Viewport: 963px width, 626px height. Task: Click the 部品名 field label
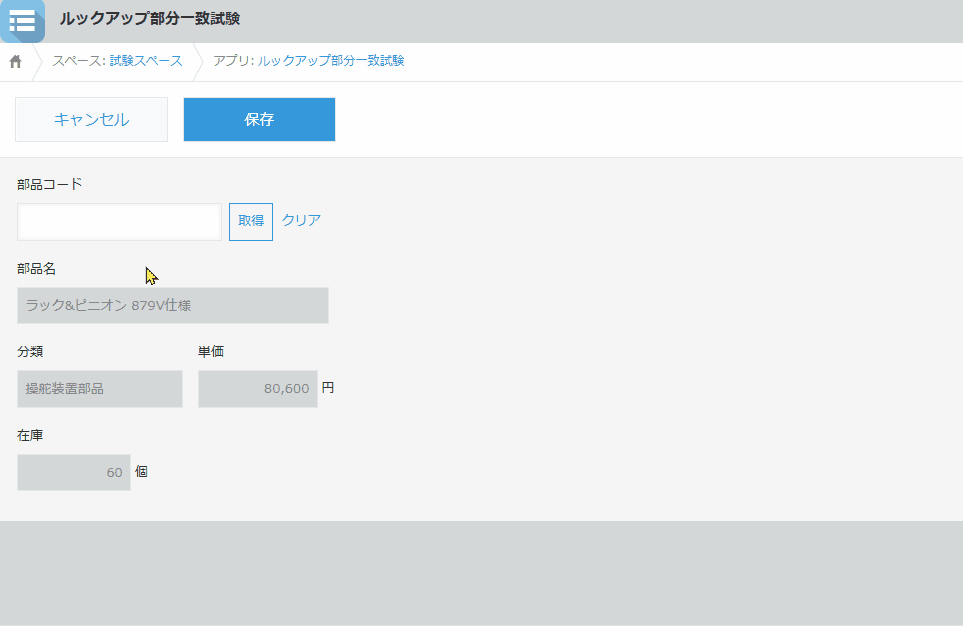coord(37,268)
